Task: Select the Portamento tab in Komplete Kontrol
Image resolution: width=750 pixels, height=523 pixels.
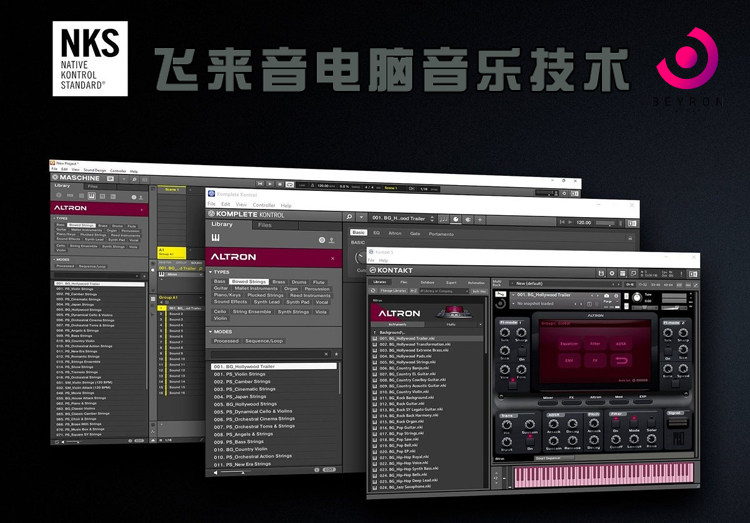Action: coord(441,234)
